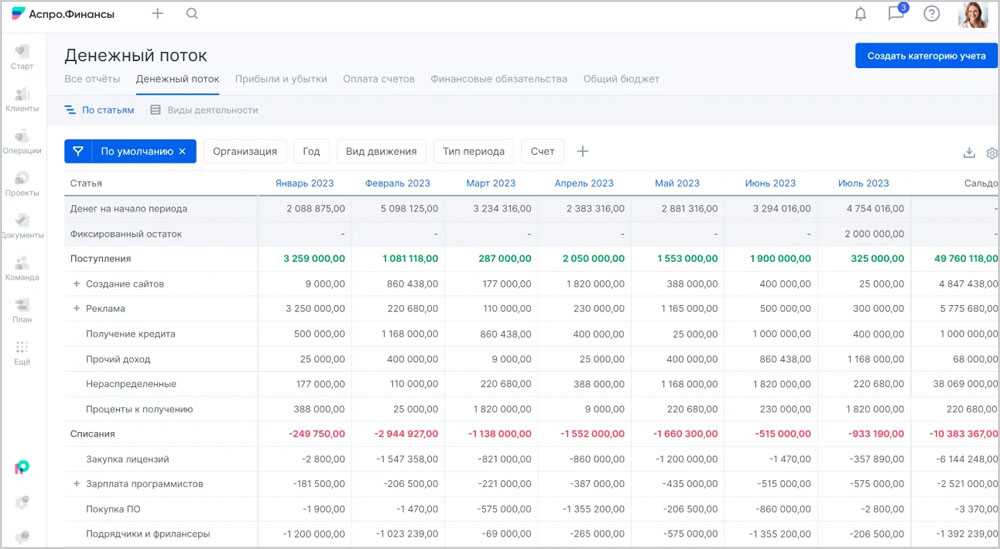Remove the По умолчанию filter
The width and height of the screenshot is (1000, 549).
point(182,152)
